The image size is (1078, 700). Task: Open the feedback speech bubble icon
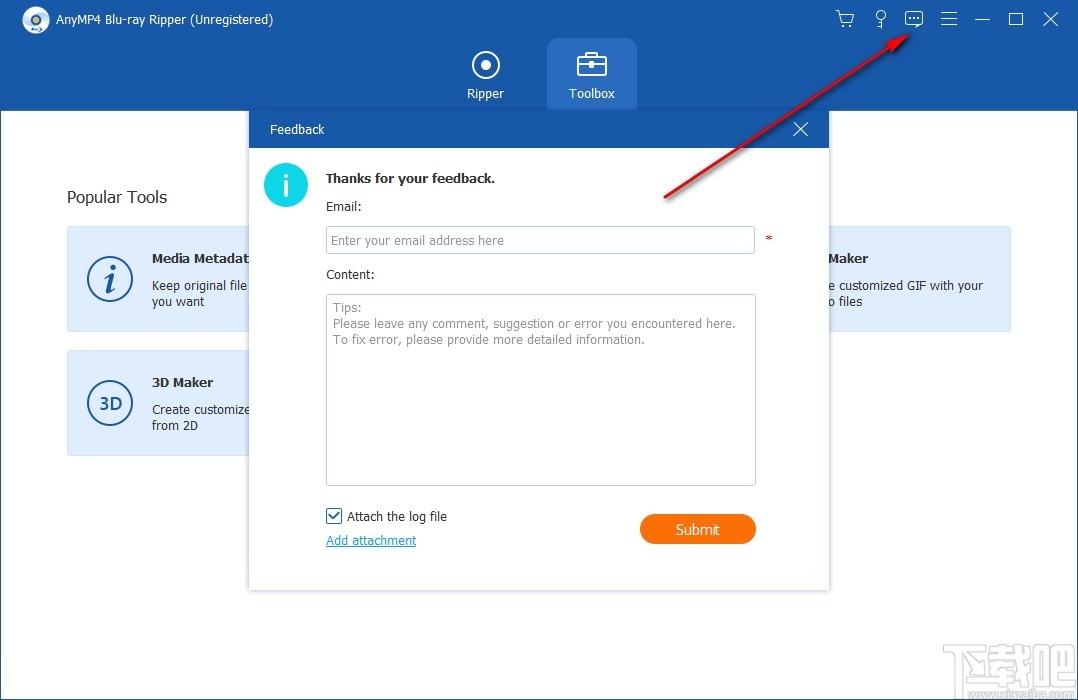point(914,19)
